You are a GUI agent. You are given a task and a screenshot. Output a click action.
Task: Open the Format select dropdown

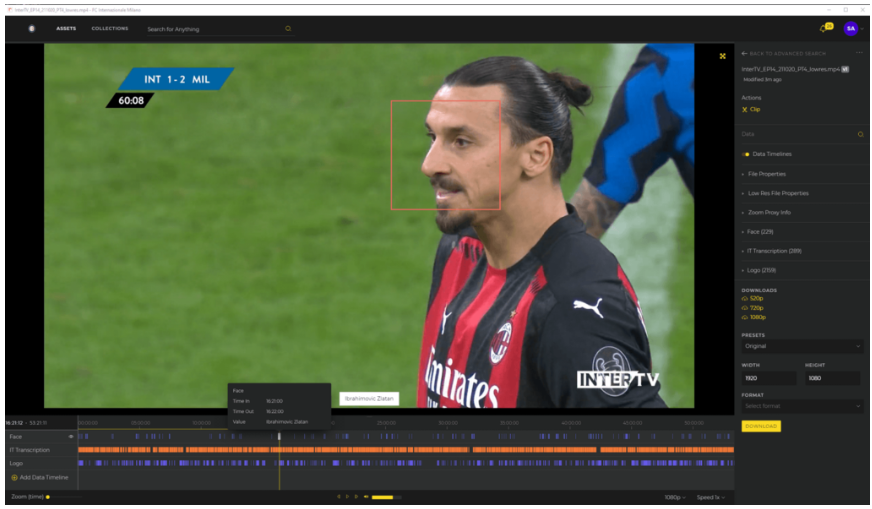tap(801, 406)
